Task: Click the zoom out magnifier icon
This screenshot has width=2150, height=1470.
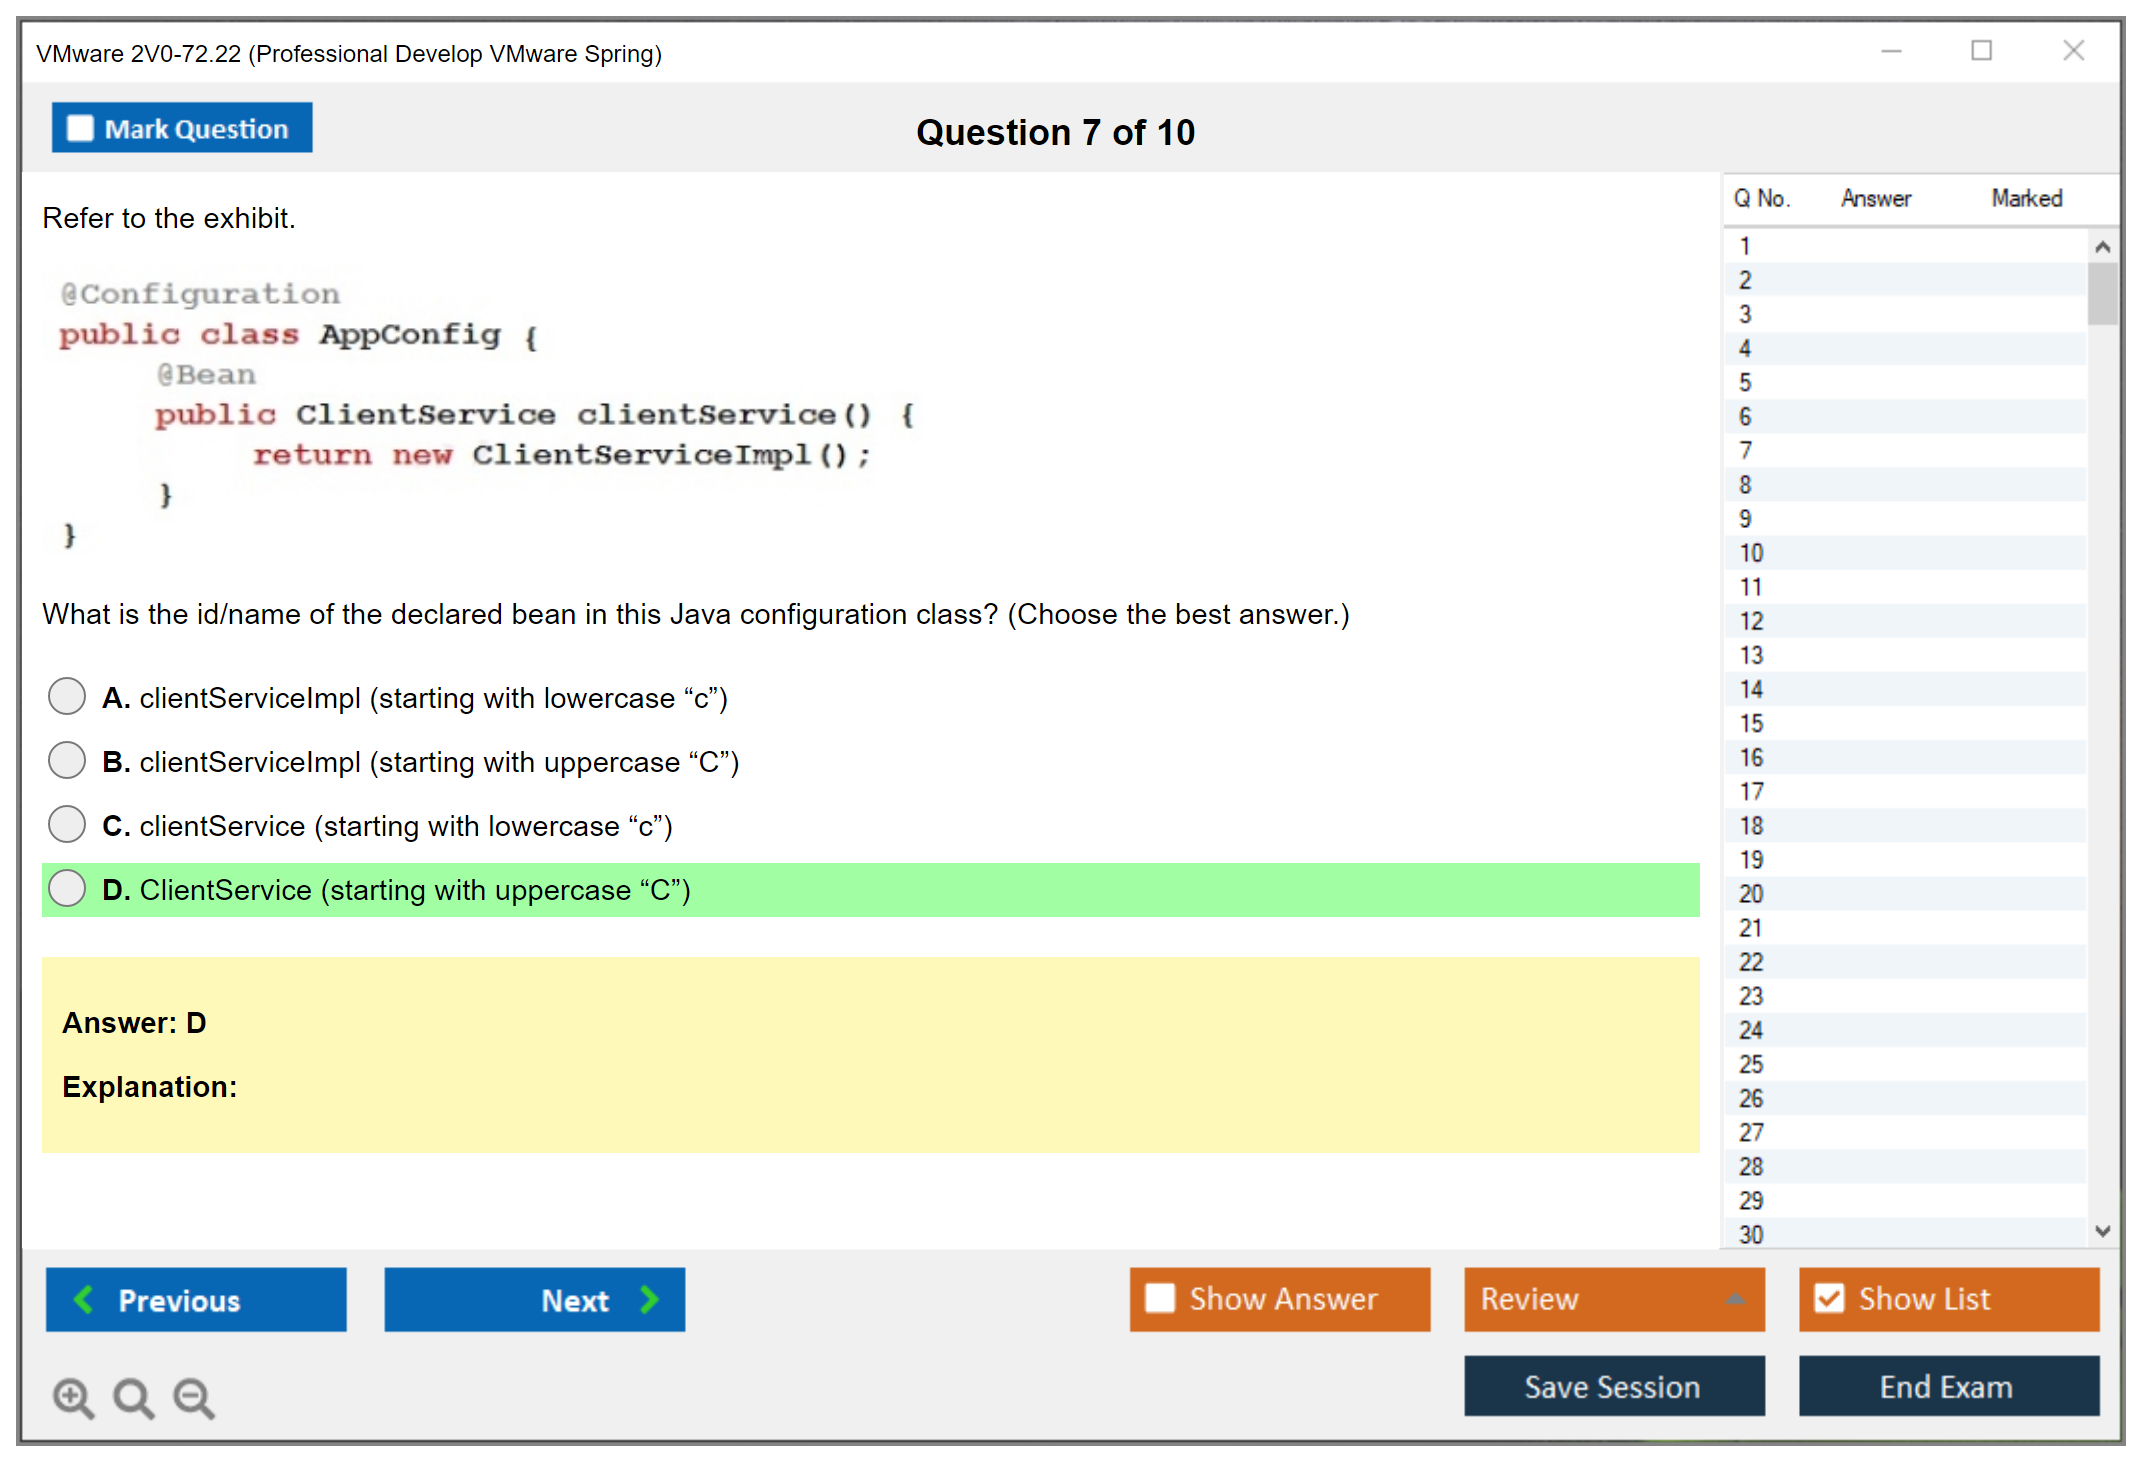Action: (x=194, y=1397)
